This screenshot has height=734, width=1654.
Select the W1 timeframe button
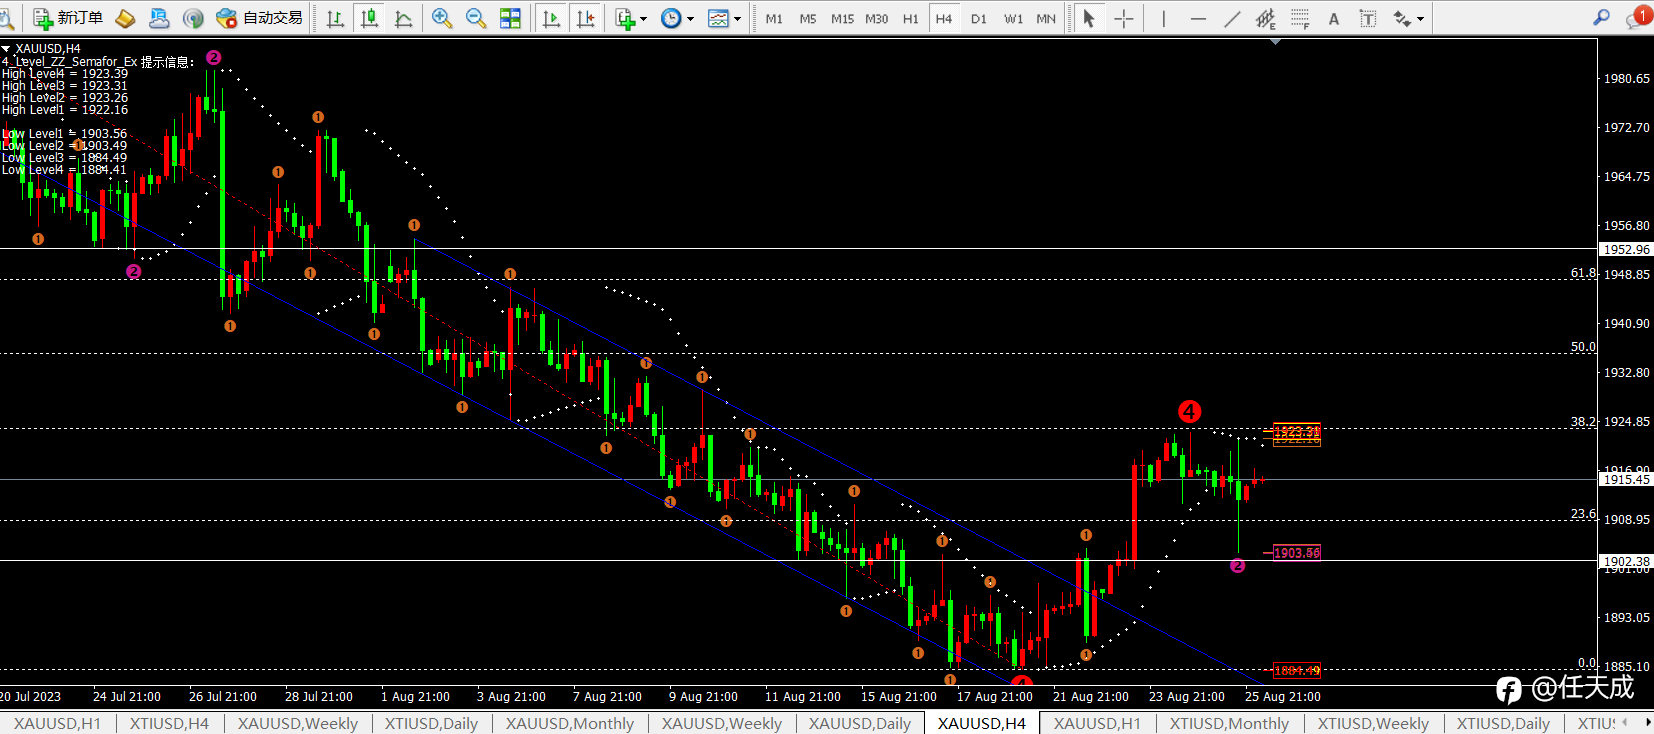pyautogui.click(x=1013, y=18)
